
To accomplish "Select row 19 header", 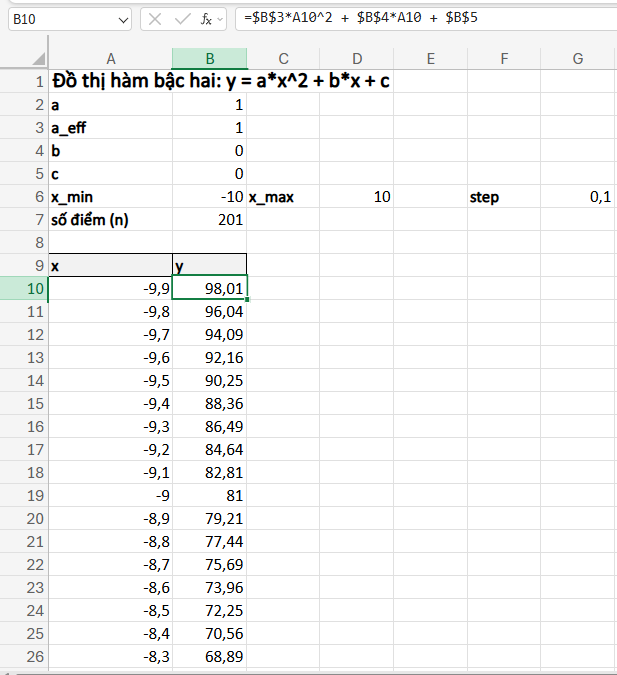I will coord(24,495).
